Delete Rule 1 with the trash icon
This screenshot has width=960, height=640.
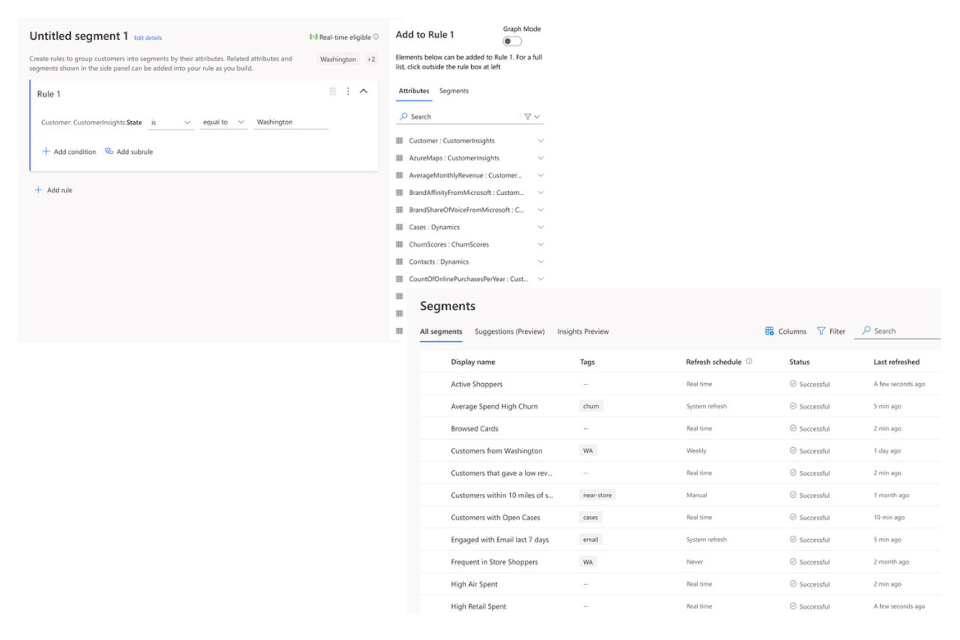[x=333, y=91]
